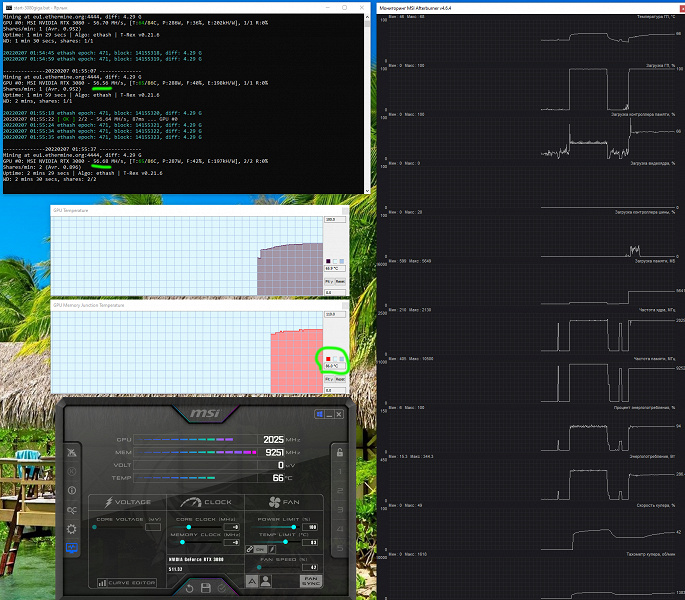Screen dimensions: 685x600
Task: Click the apply checkmark icon
Action: 222,588
